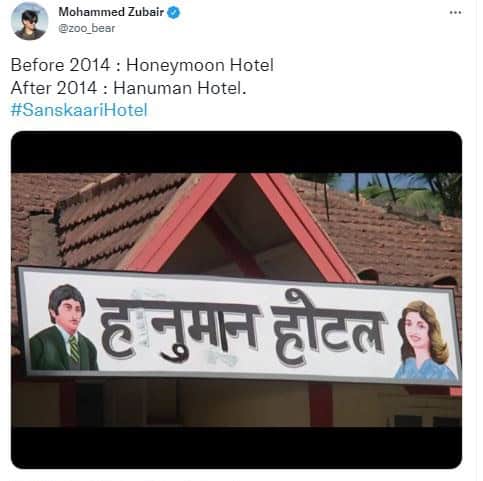The height and width of the screenshot is (481, 483).
Task: Click the Hindi word हनुमान on sign
Action: 178,329
